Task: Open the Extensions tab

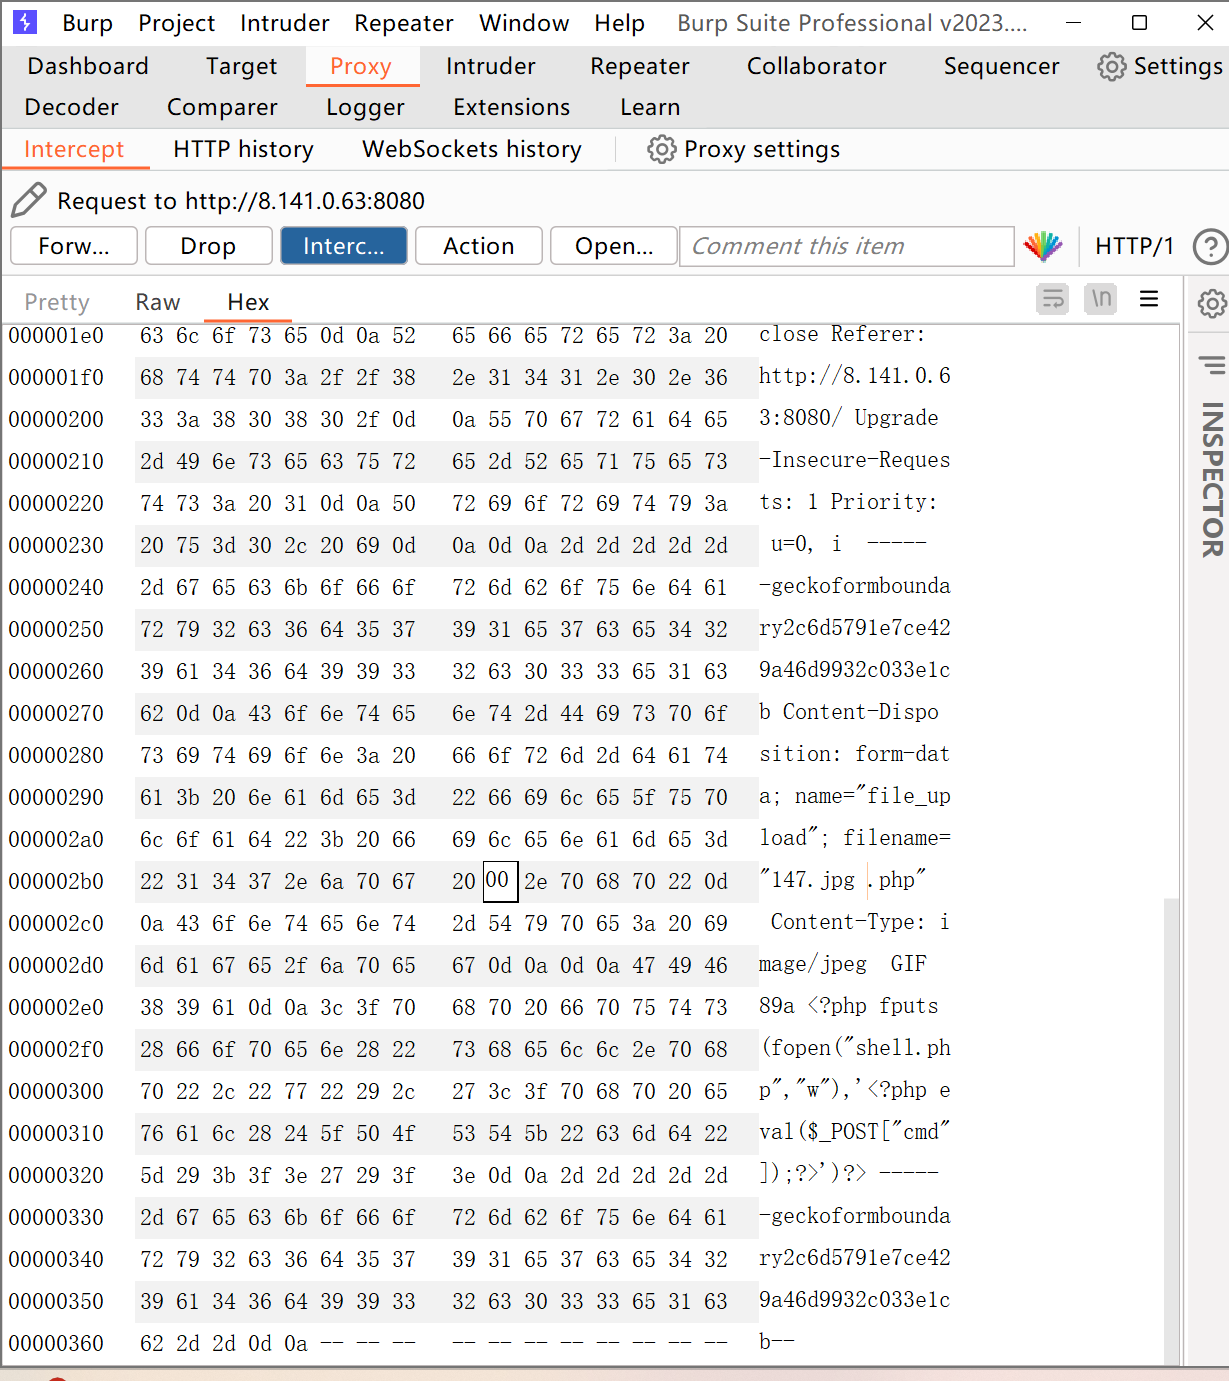Action: (x=511, y=107)
